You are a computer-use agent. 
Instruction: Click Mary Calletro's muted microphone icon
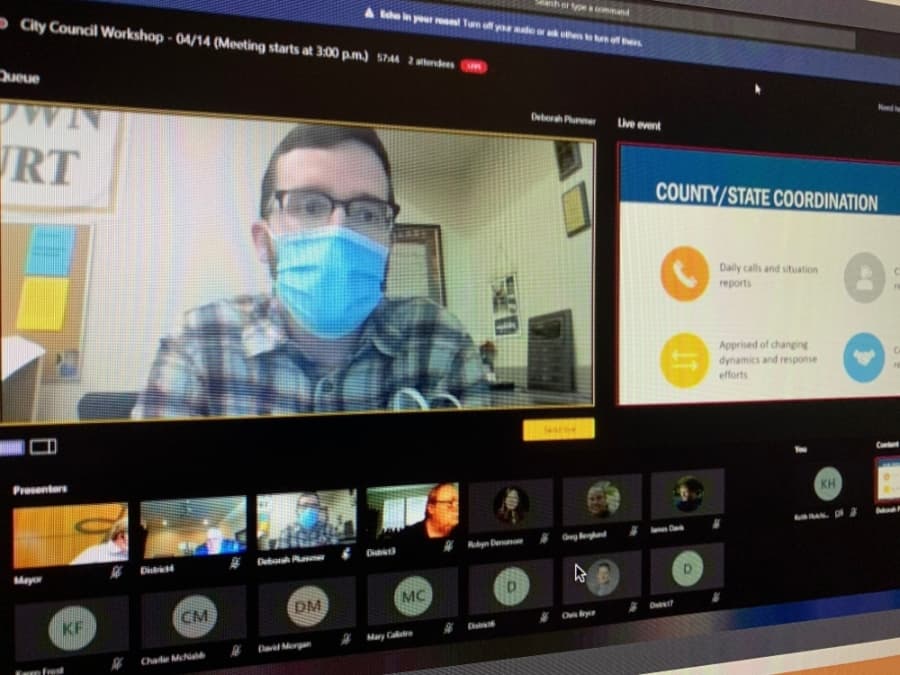tap(448, 629)
